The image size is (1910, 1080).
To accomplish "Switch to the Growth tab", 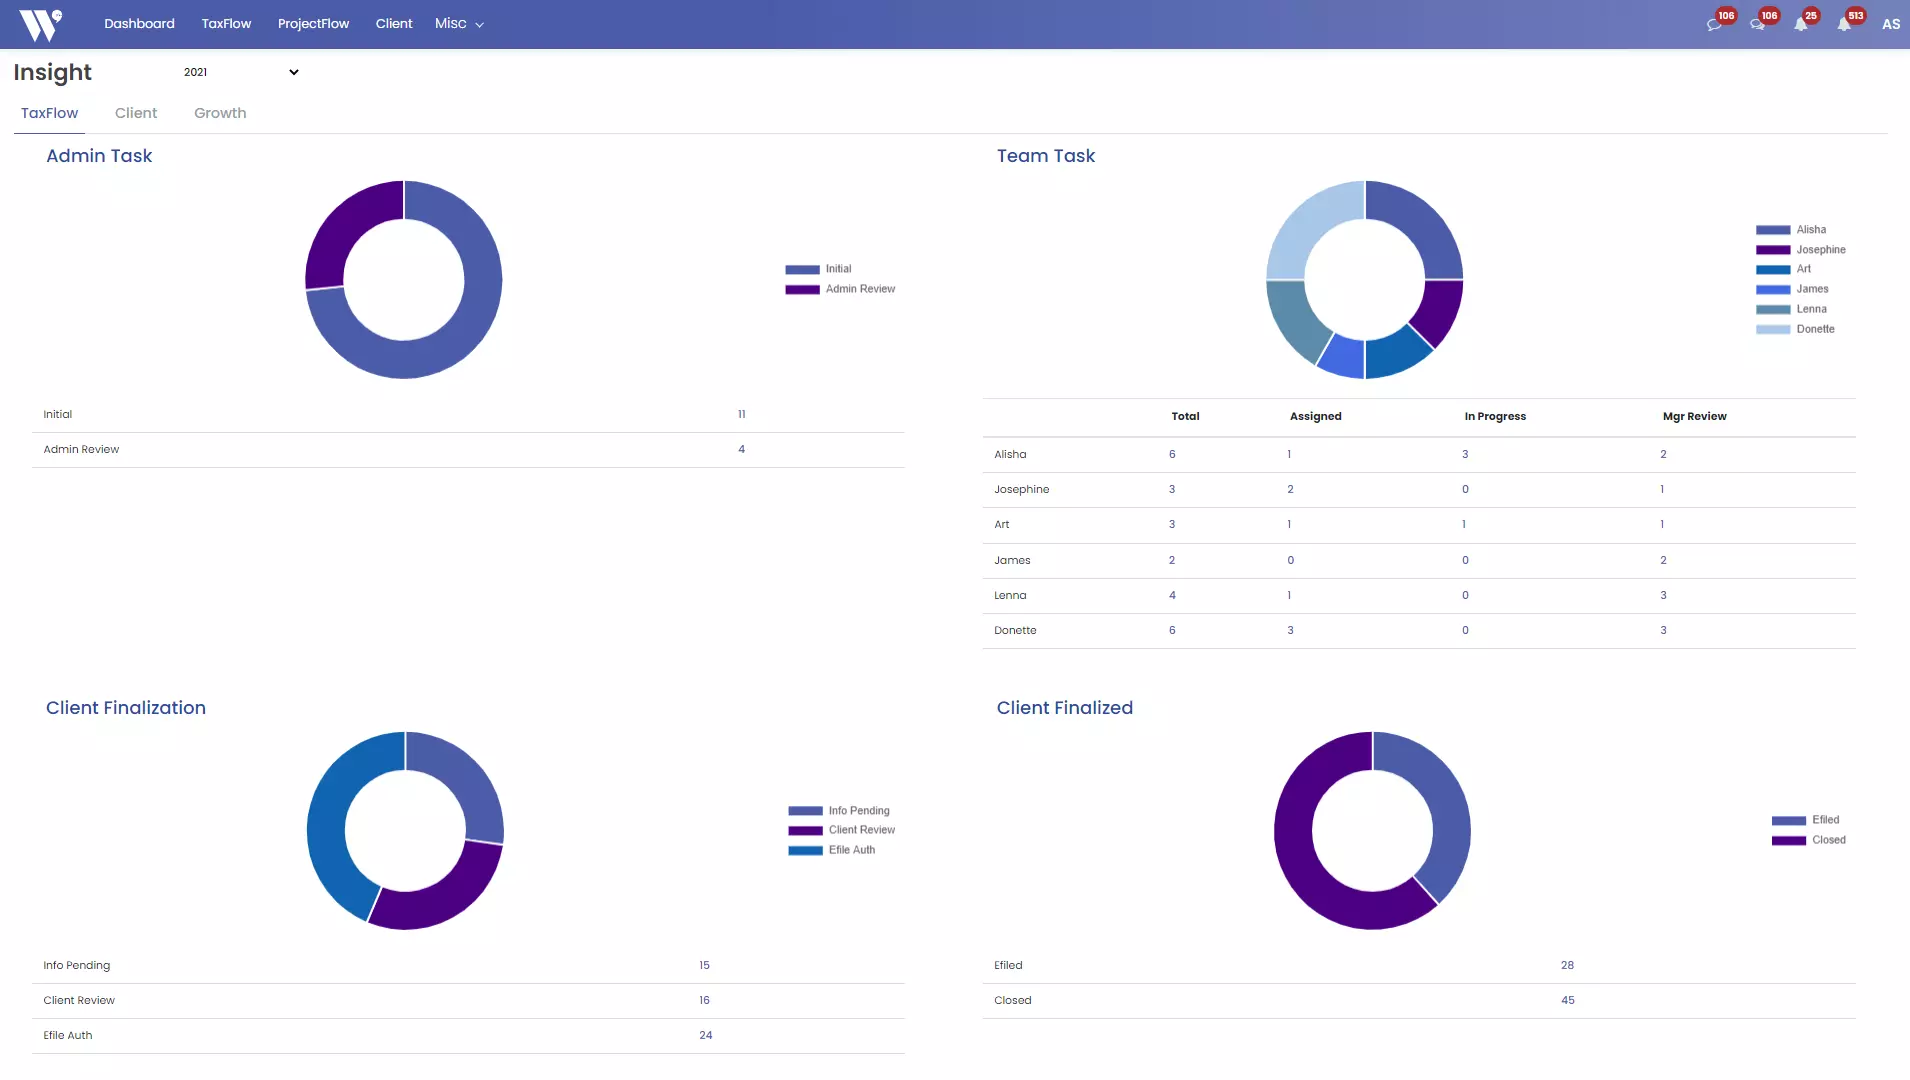I will click(x=219, y=113).
